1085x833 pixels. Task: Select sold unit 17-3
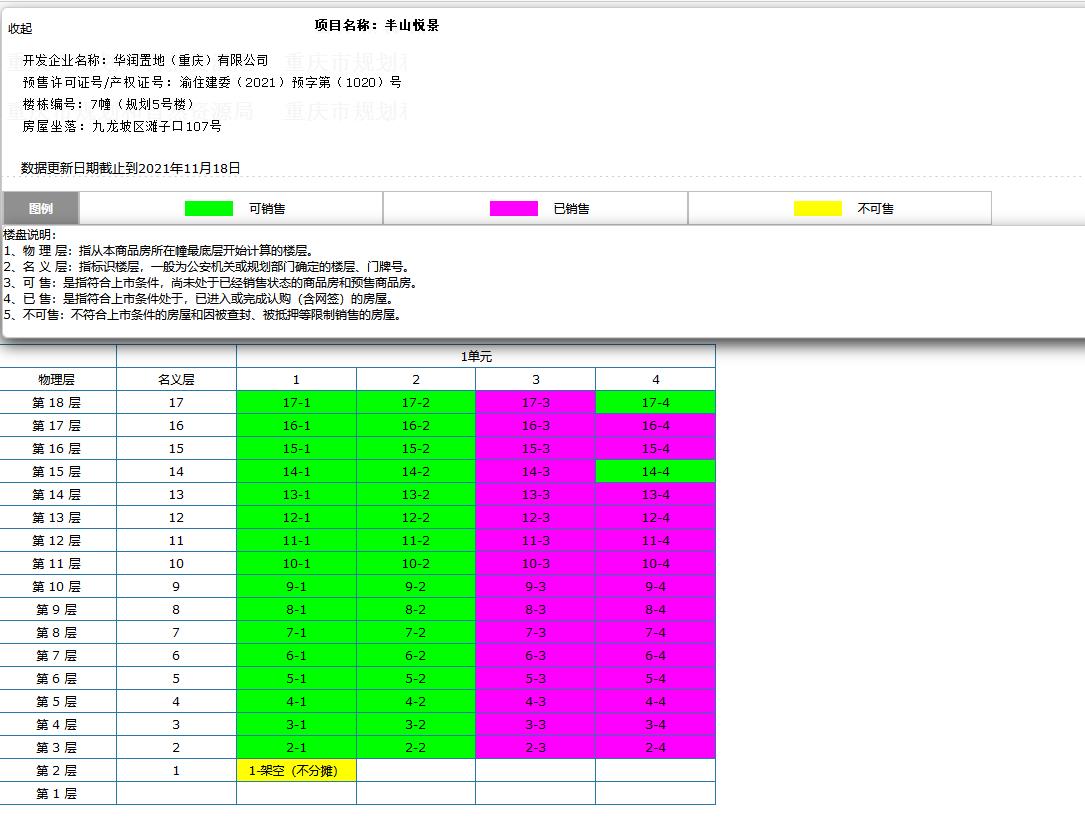[535, 402]
